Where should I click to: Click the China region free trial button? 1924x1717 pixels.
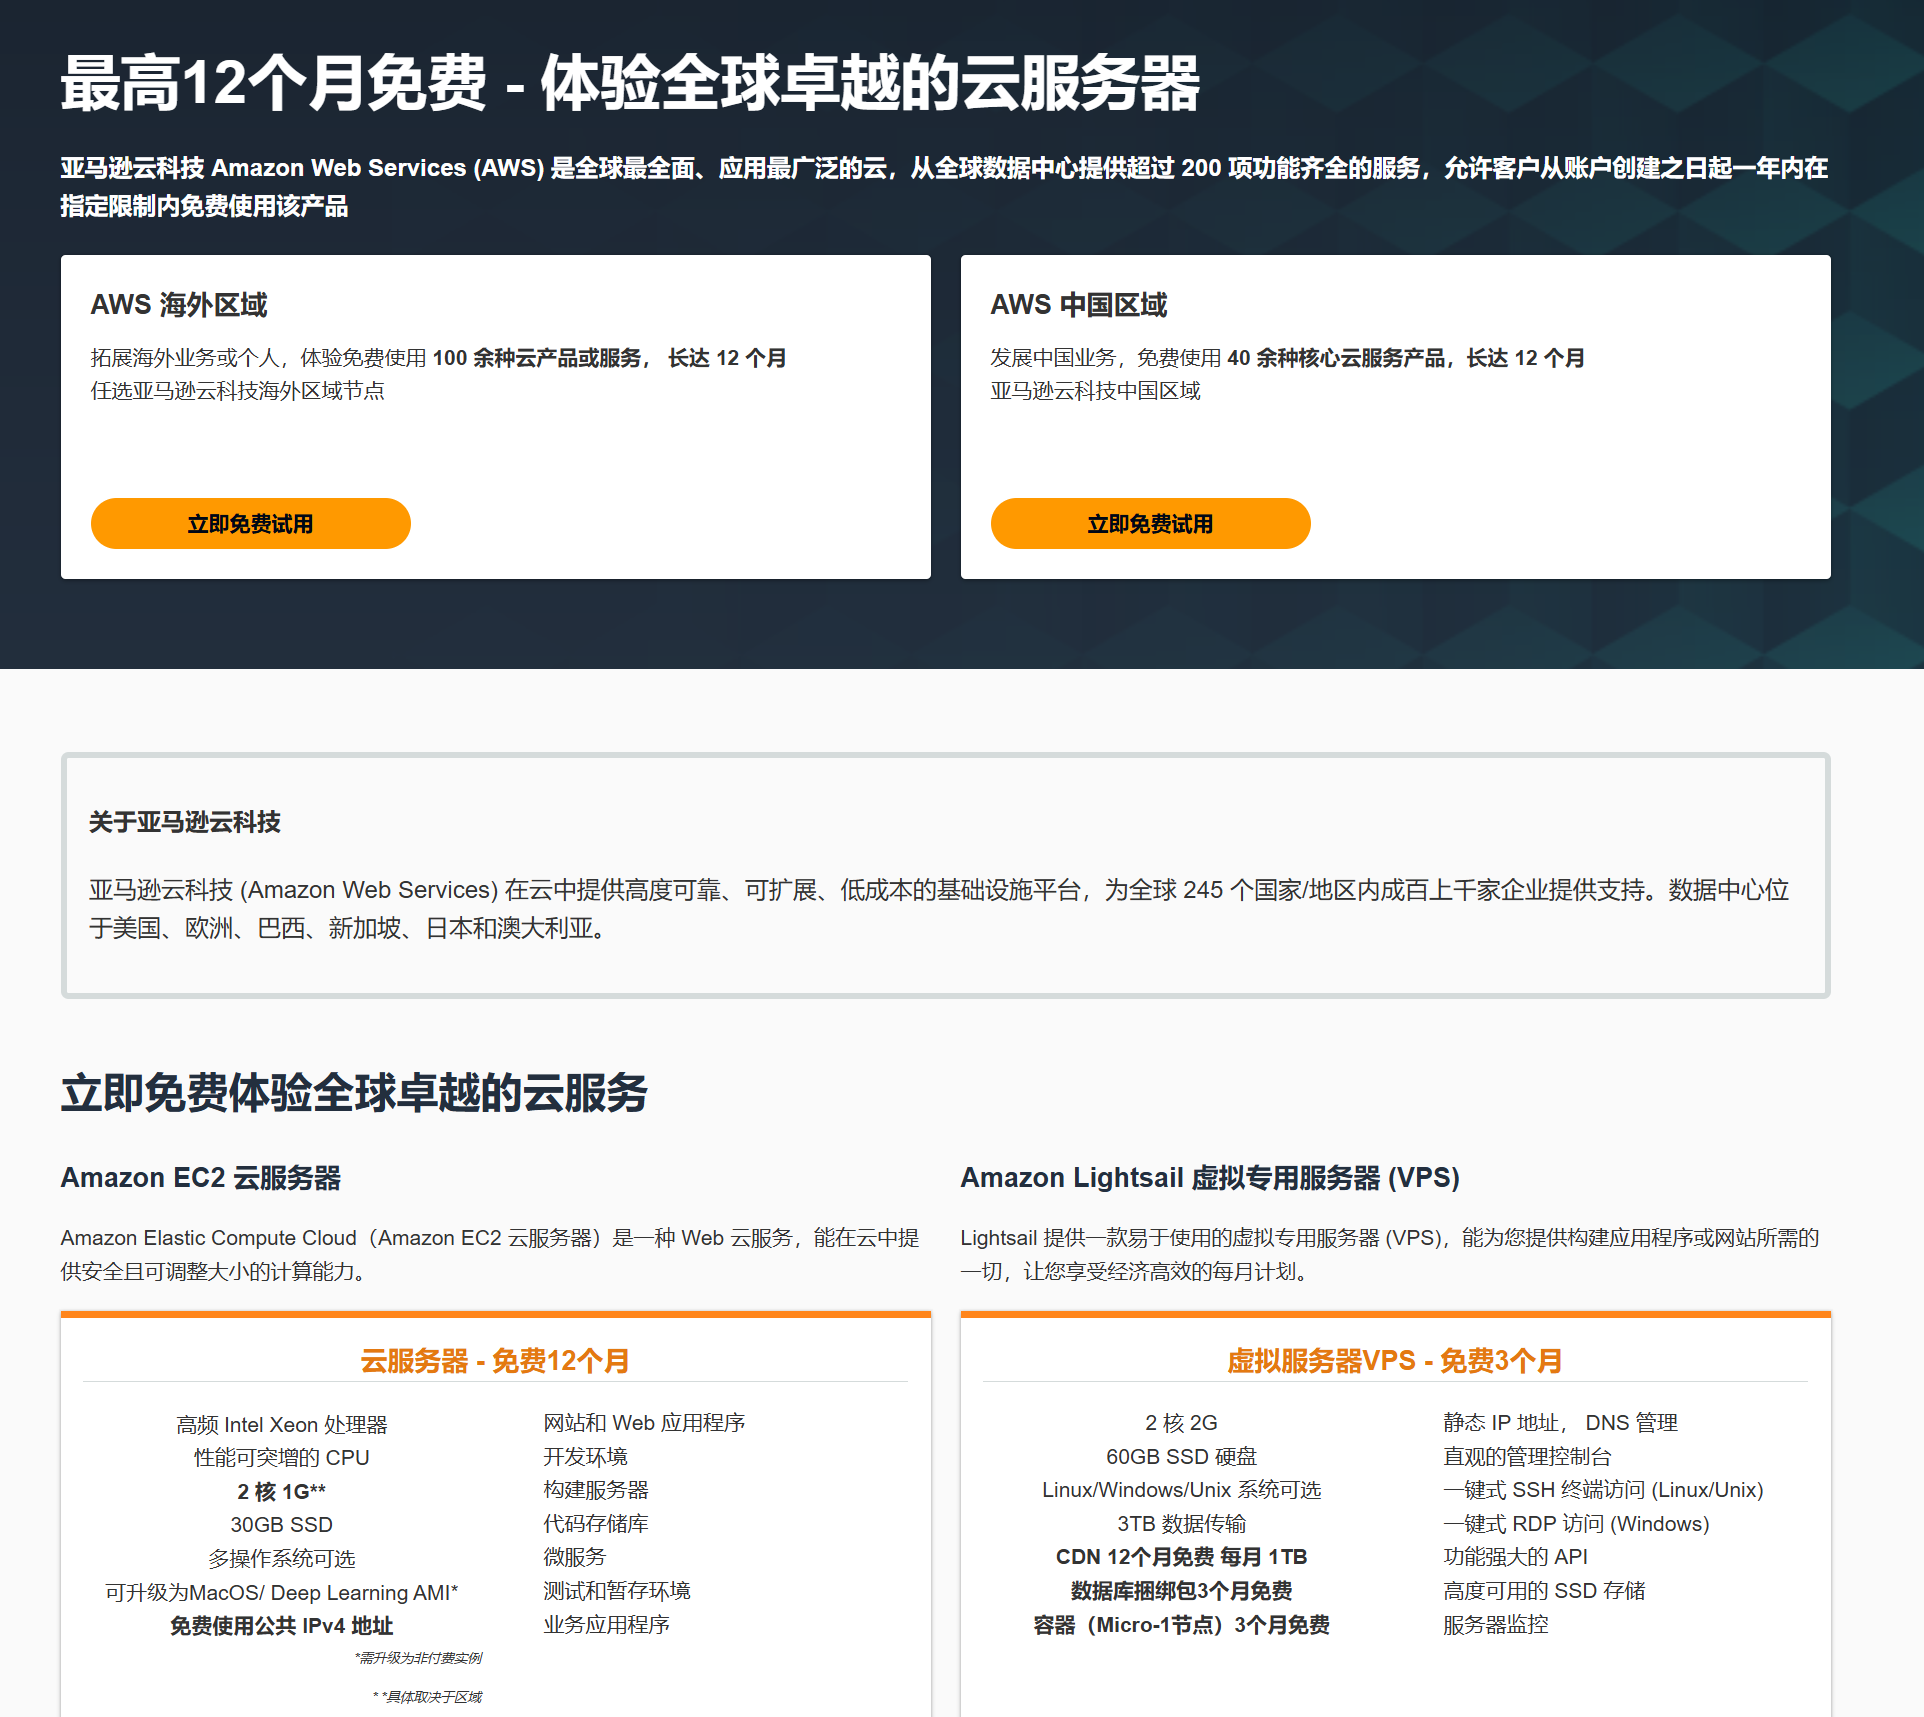tap(1150, 524)
